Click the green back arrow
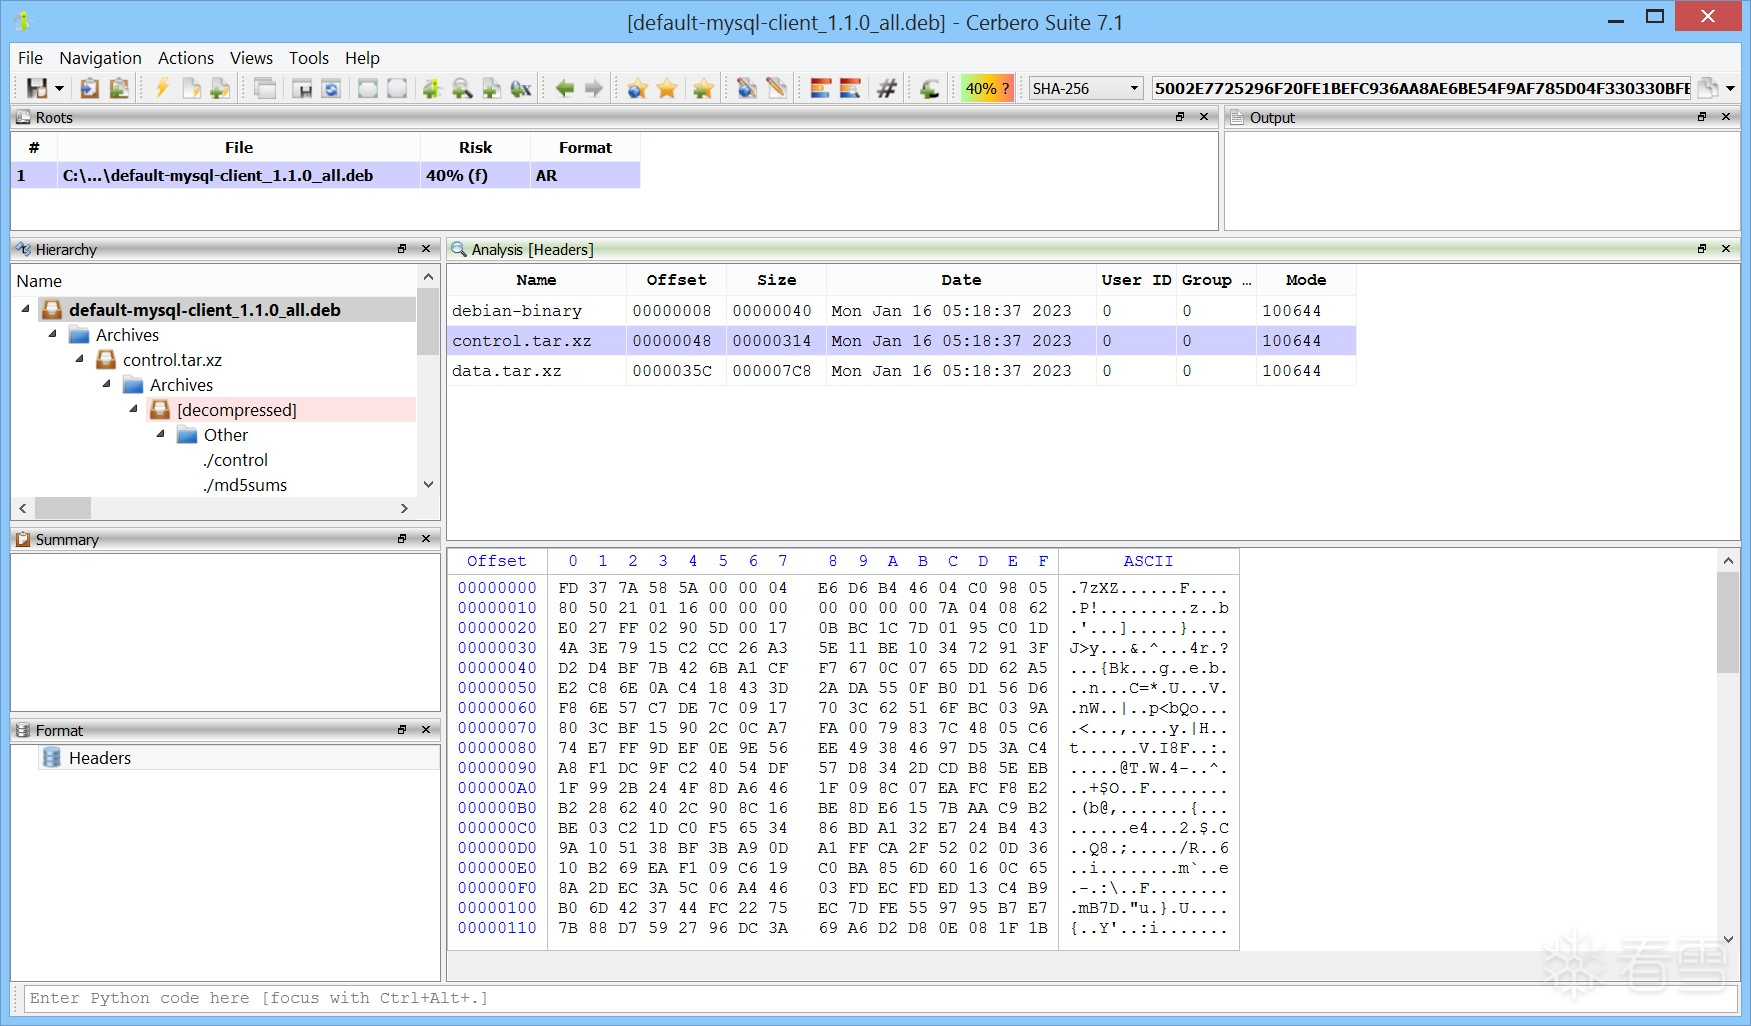Image resolution: width=1751 pixels, height=1026 pixels. click(x=565, y=88)
